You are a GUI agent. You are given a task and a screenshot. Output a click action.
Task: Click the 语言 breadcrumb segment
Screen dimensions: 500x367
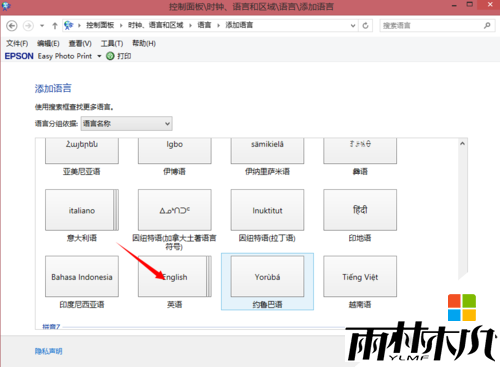point(204,25)
